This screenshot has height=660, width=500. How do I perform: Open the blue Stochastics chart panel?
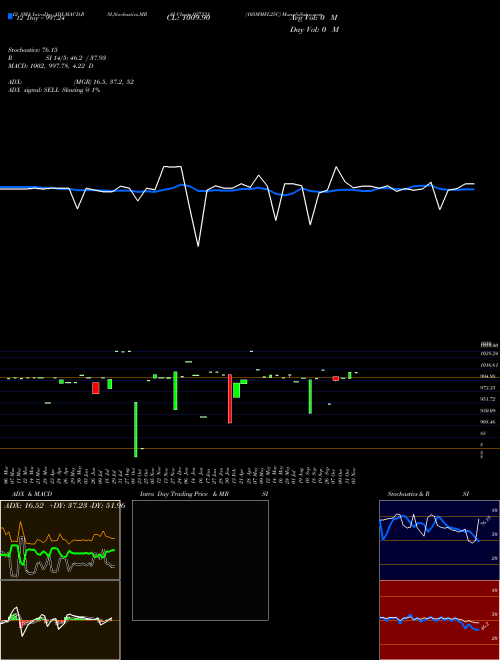pos(439,540)
